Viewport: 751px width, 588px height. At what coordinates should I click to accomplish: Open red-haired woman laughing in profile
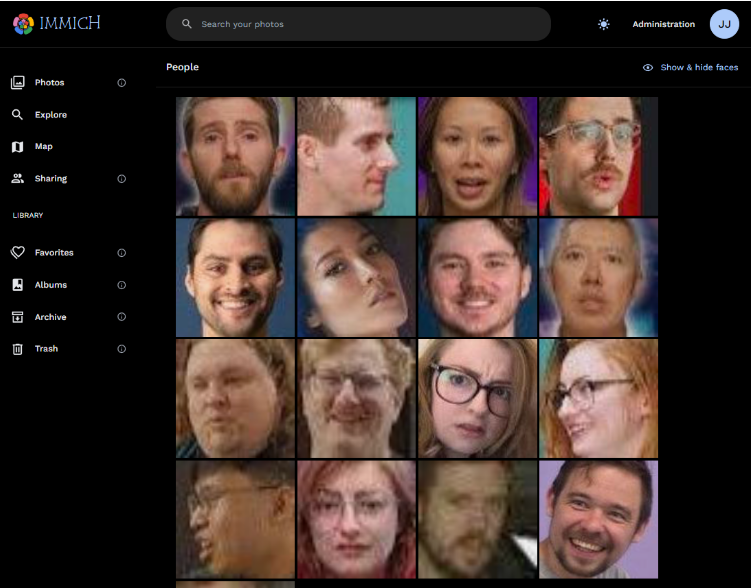coord(598,398)
